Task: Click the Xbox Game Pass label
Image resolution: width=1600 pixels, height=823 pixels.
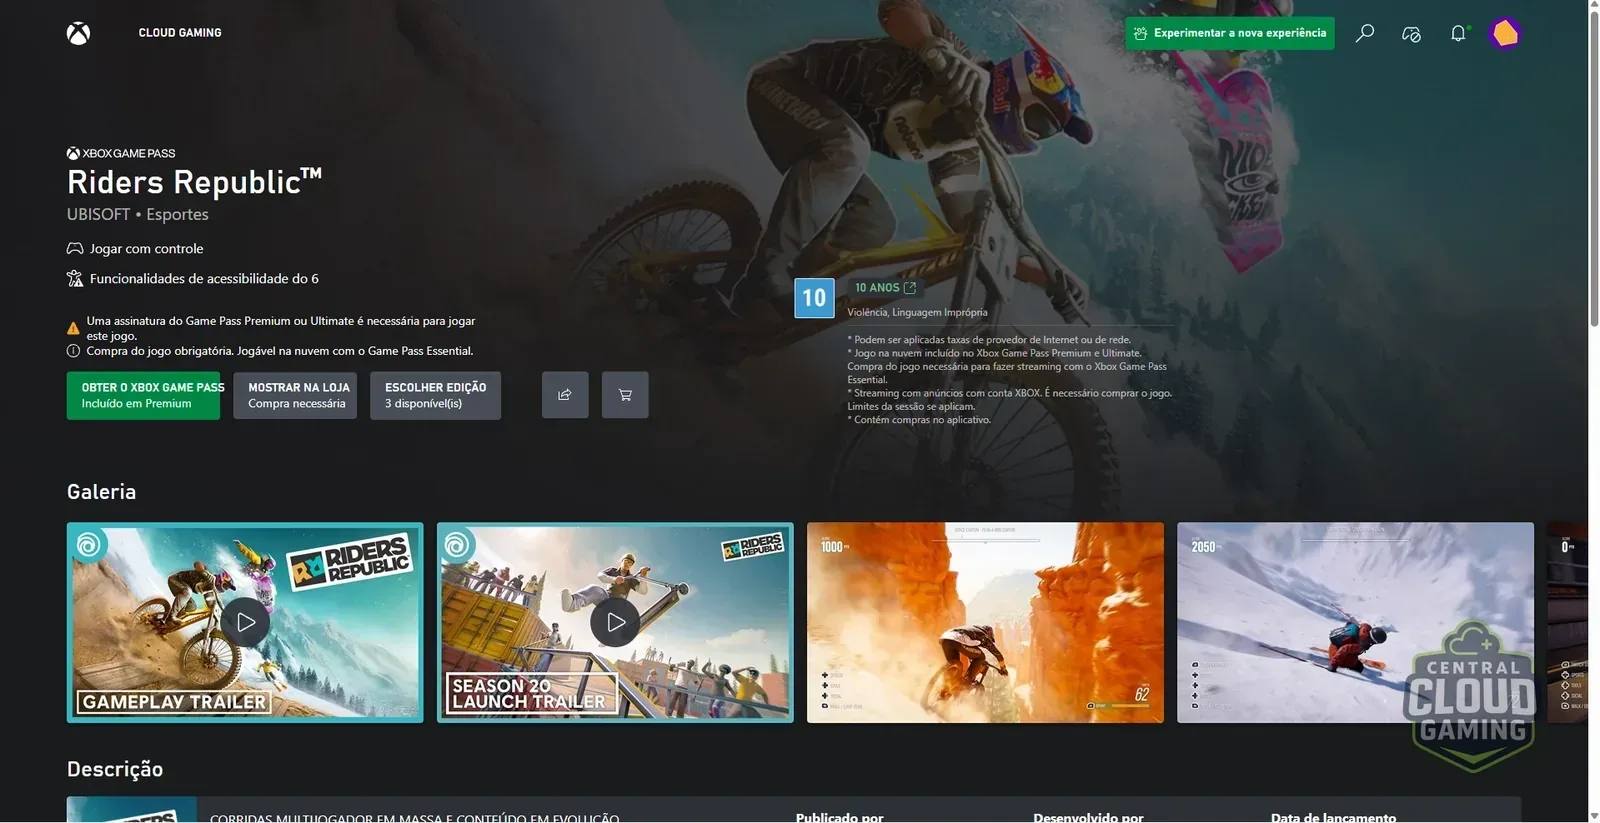Action: point(121,153)
